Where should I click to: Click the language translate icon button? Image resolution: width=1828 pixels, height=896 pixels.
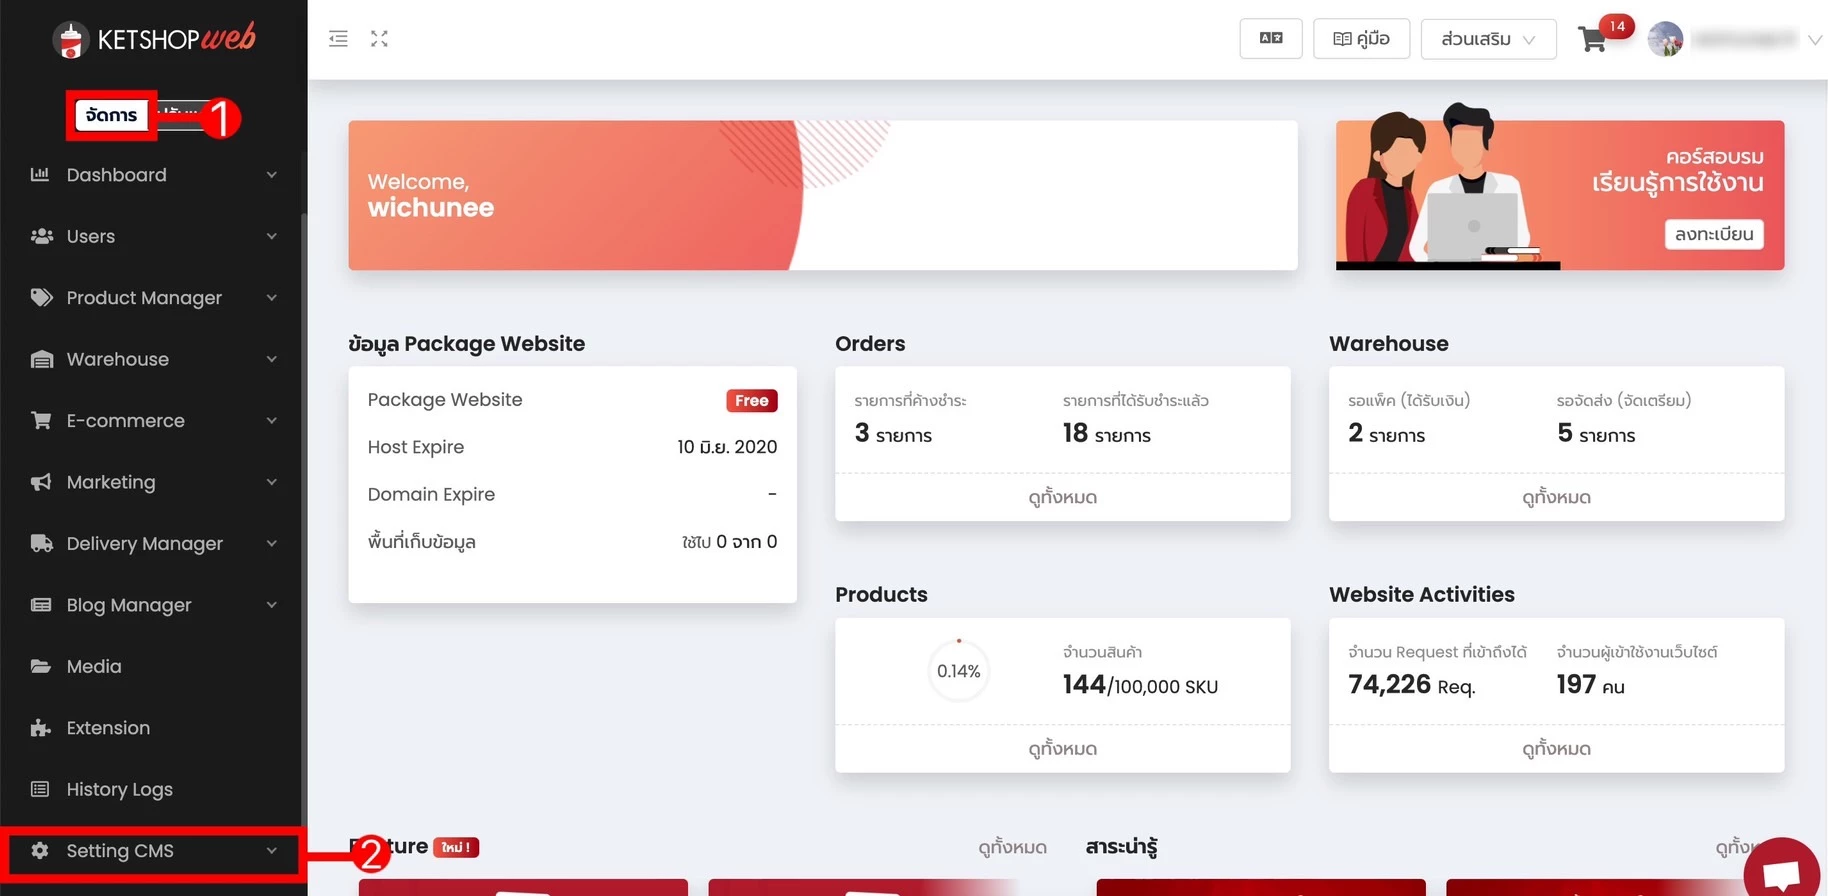[1270, 39]
